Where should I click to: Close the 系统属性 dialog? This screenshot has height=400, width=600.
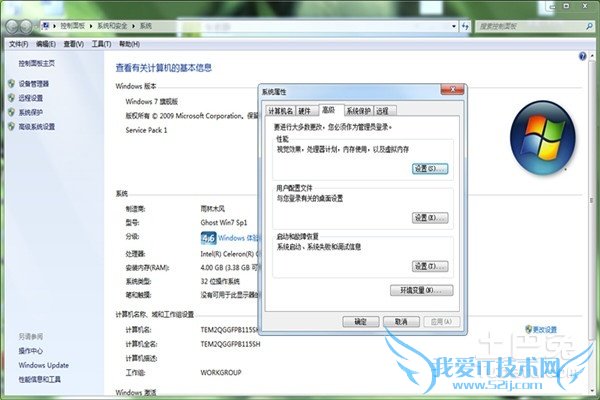click(x=452, y=90)
